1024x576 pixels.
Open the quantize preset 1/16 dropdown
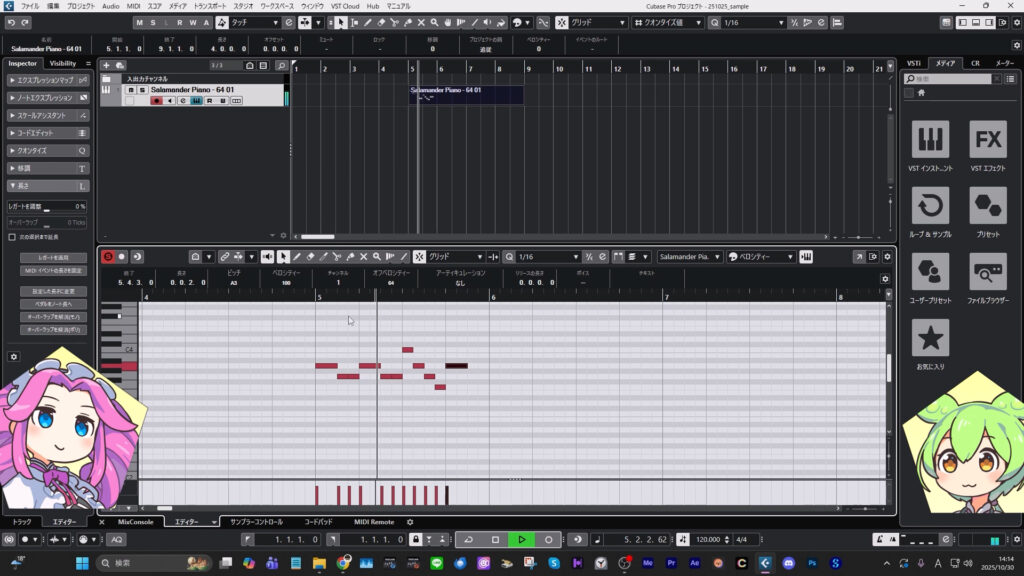(750, 22)
